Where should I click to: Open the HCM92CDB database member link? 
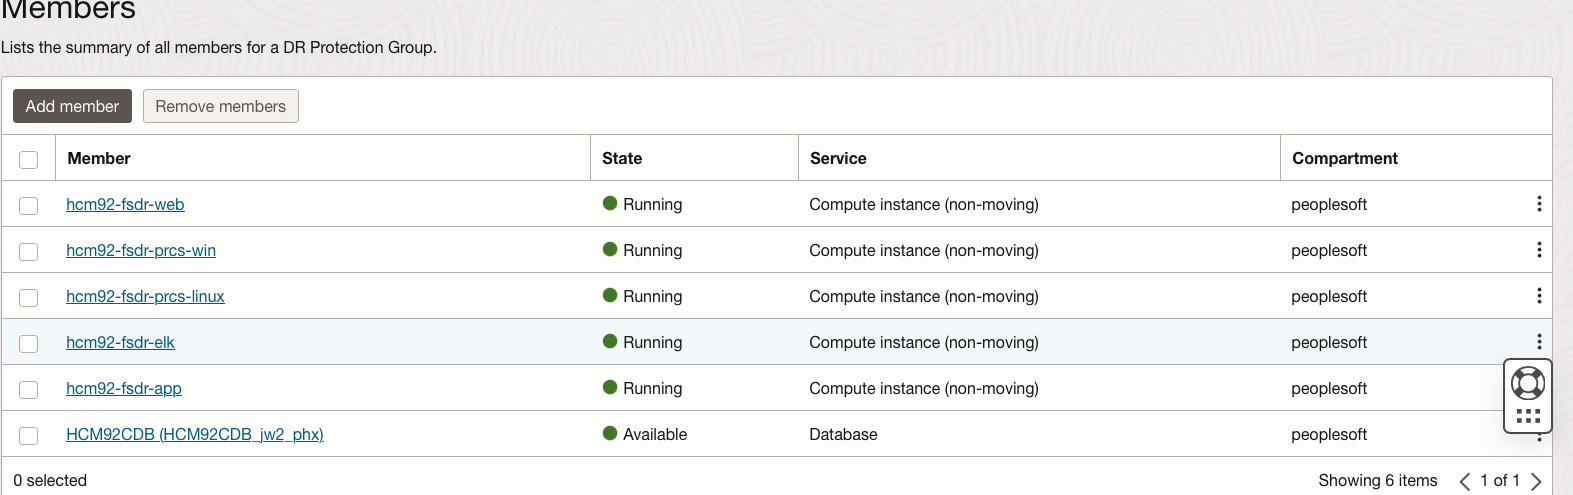[195, 434]
